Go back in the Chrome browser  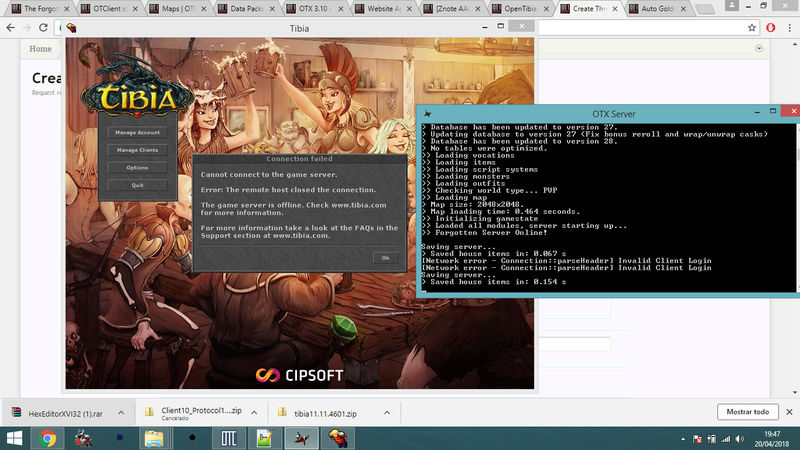pos(11,28)
